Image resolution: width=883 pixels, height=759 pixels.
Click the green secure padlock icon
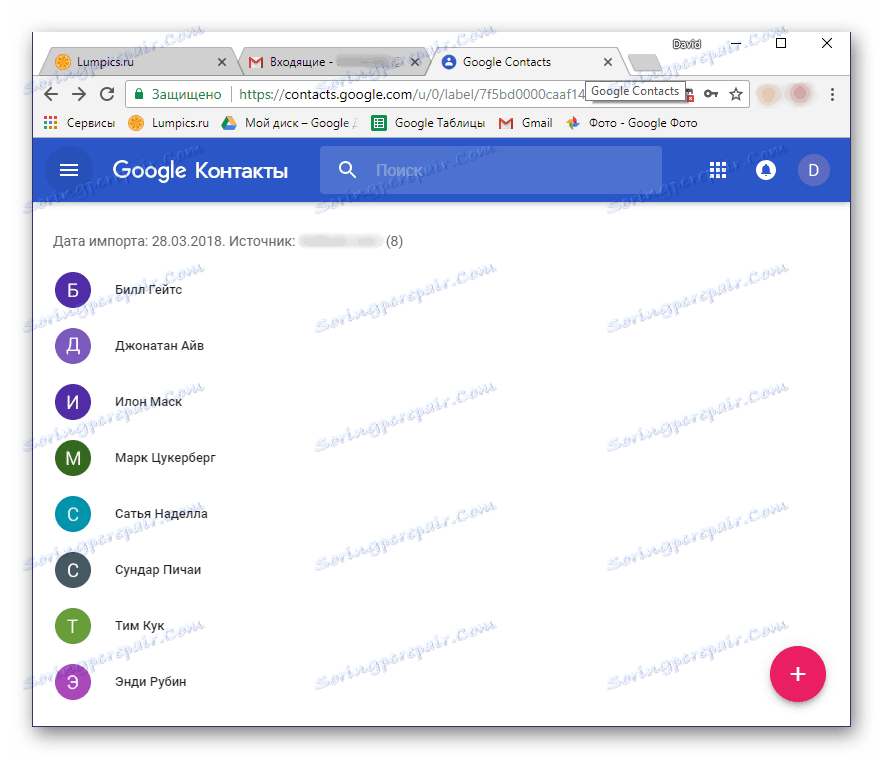coord(139,93)
